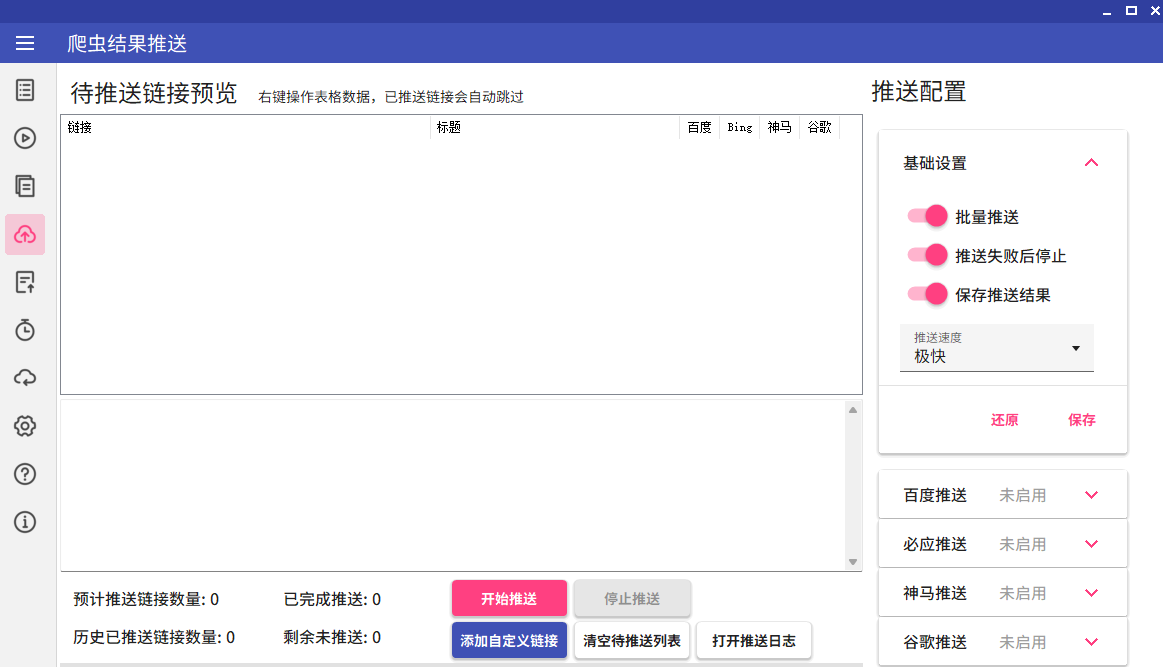Click the 链接 column header
This screenshot has width=1163, height=667.
click(245, 127)
